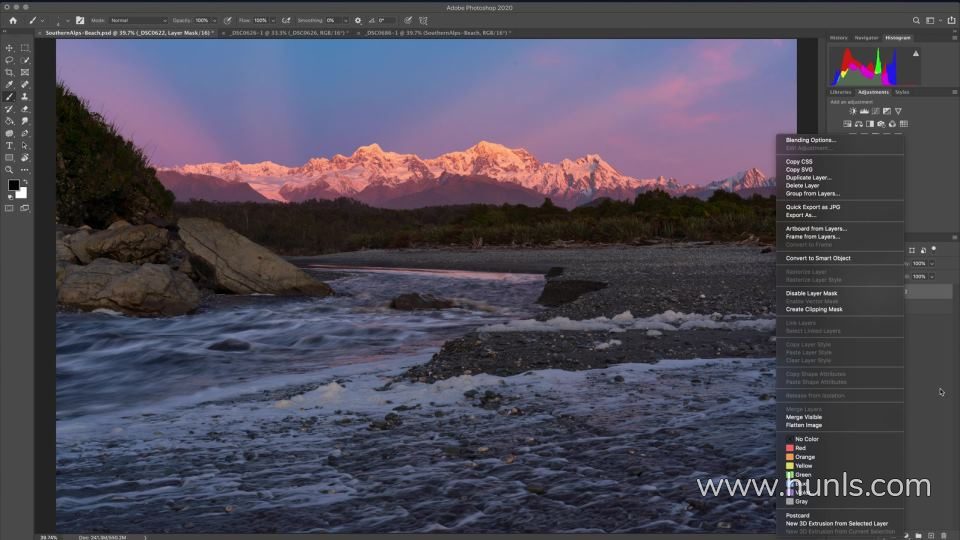
Task: Select the Zoom magnifier tool
Action: tap(9, 170)
